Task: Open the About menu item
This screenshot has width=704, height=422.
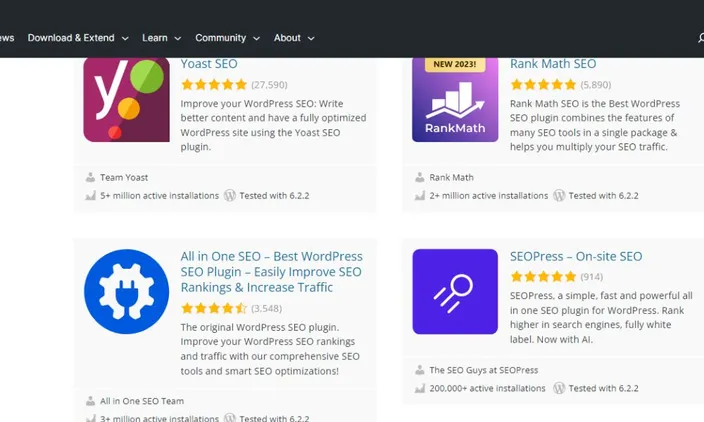Action: point(287,38)
